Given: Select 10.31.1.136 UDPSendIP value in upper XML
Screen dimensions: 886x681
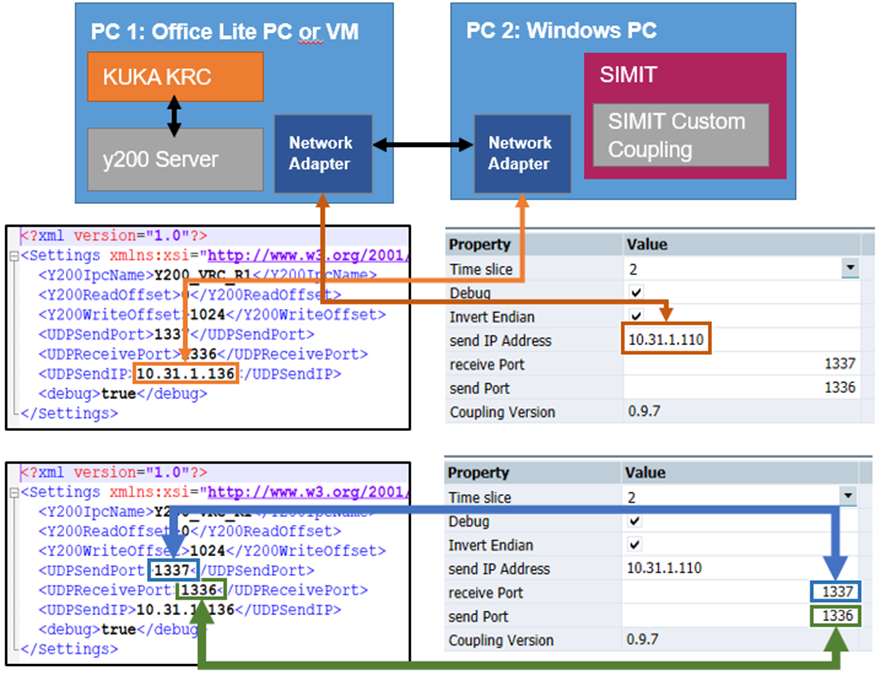Looking at the screenshot, I should [x=185, y=374].
